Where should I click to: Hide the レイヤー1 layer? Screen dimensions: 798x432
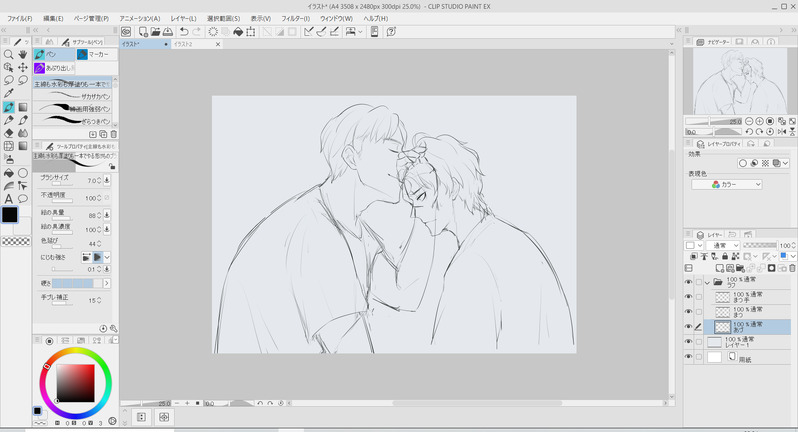688,342
